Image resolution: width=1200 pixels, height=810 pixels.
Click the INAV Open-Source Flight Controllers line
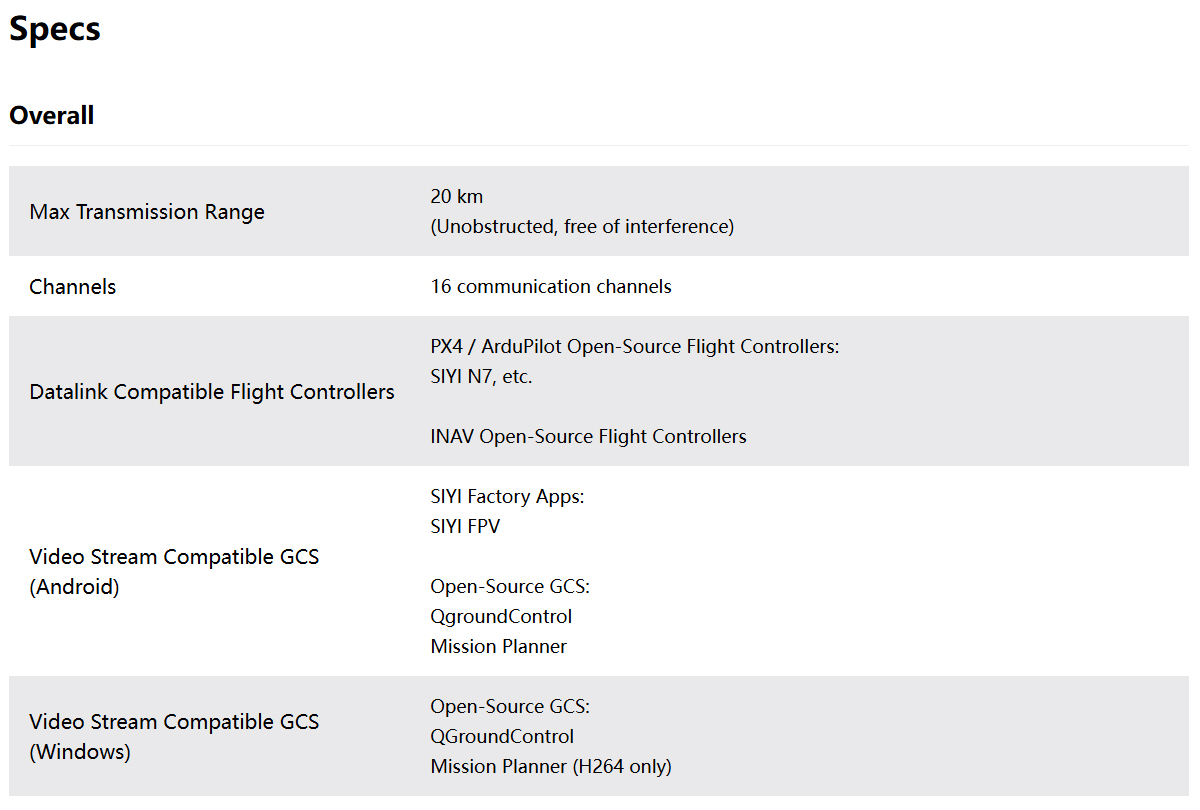pos(588,436)
